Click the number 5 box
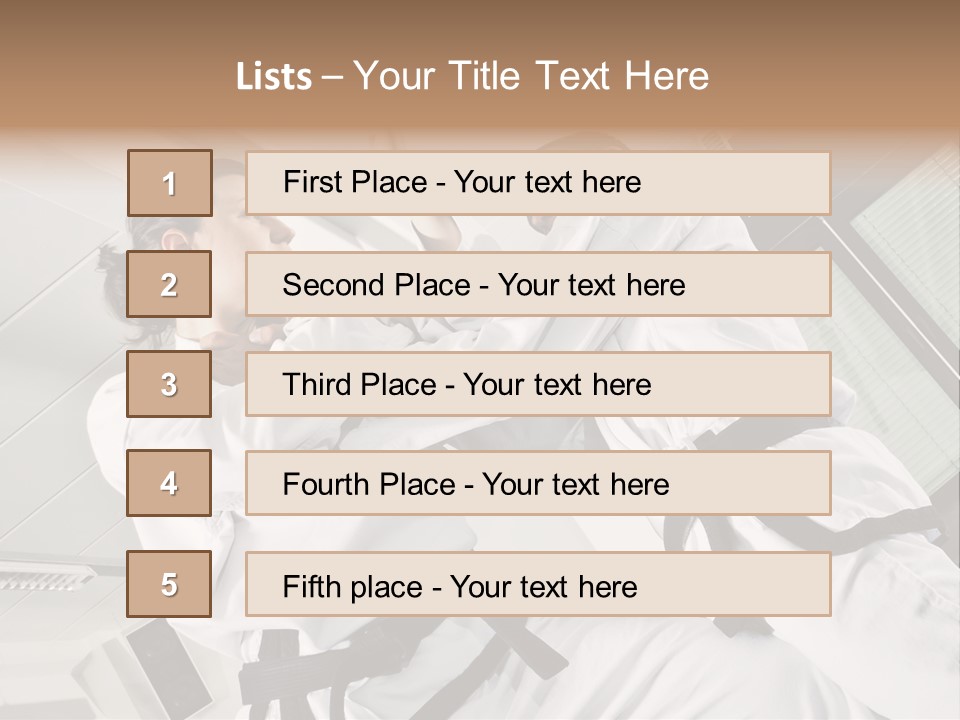This screenshot has width=960, height=720. coord(169,584)
